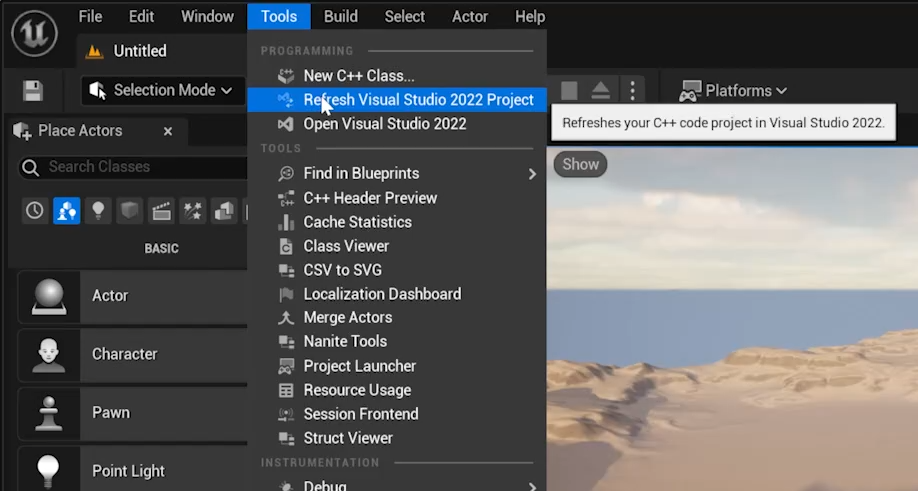Viewport: 918px width, 491px height.
Task: Open the Edit menu
Action: point(141,16)
